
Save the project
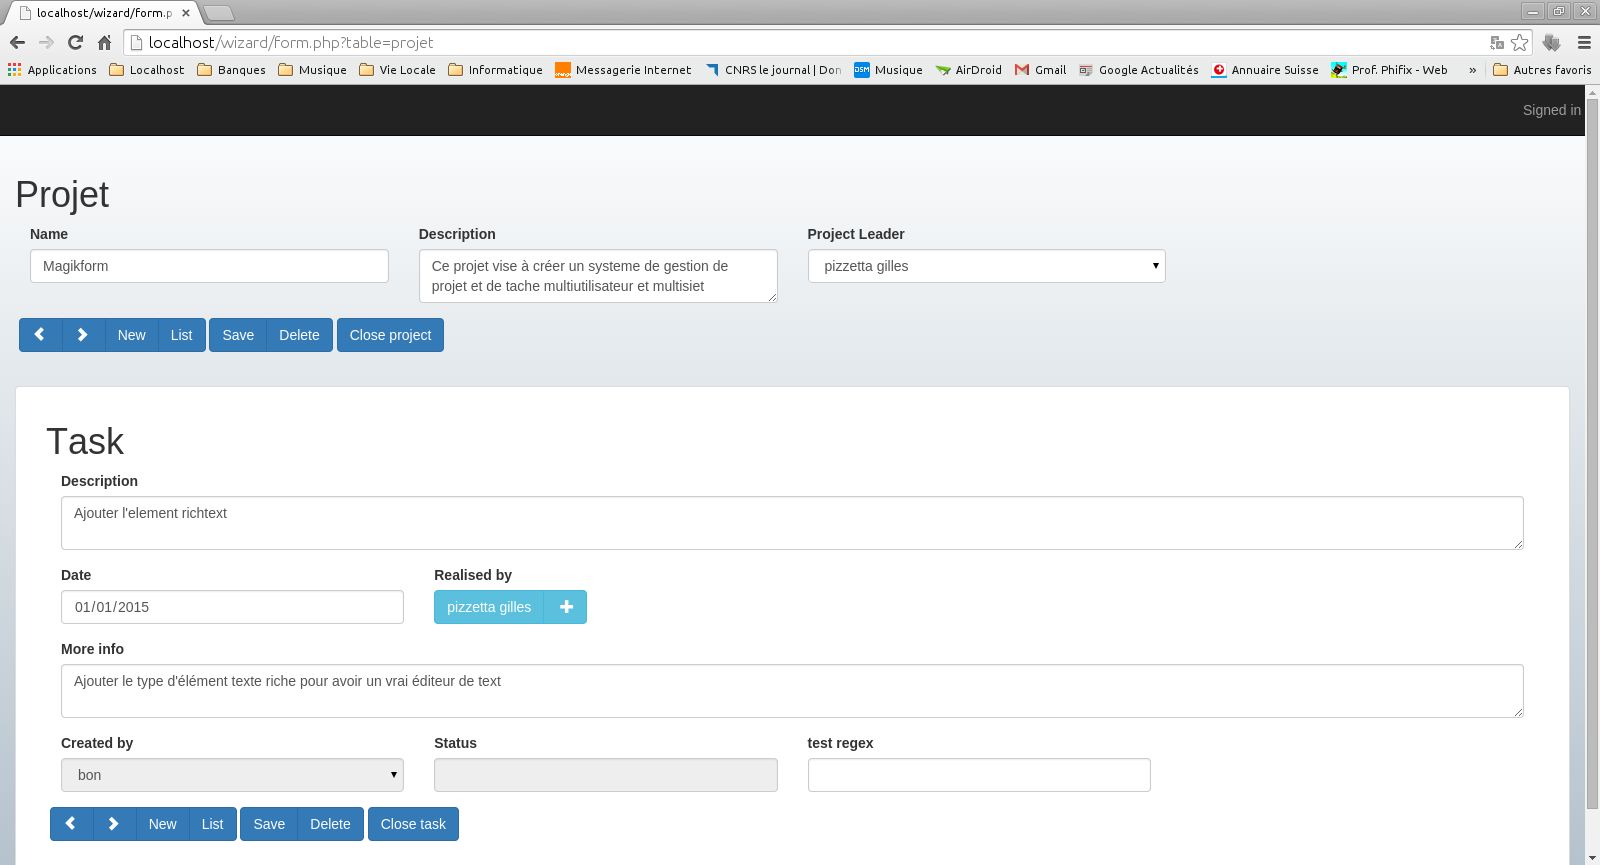pos(238,335)
